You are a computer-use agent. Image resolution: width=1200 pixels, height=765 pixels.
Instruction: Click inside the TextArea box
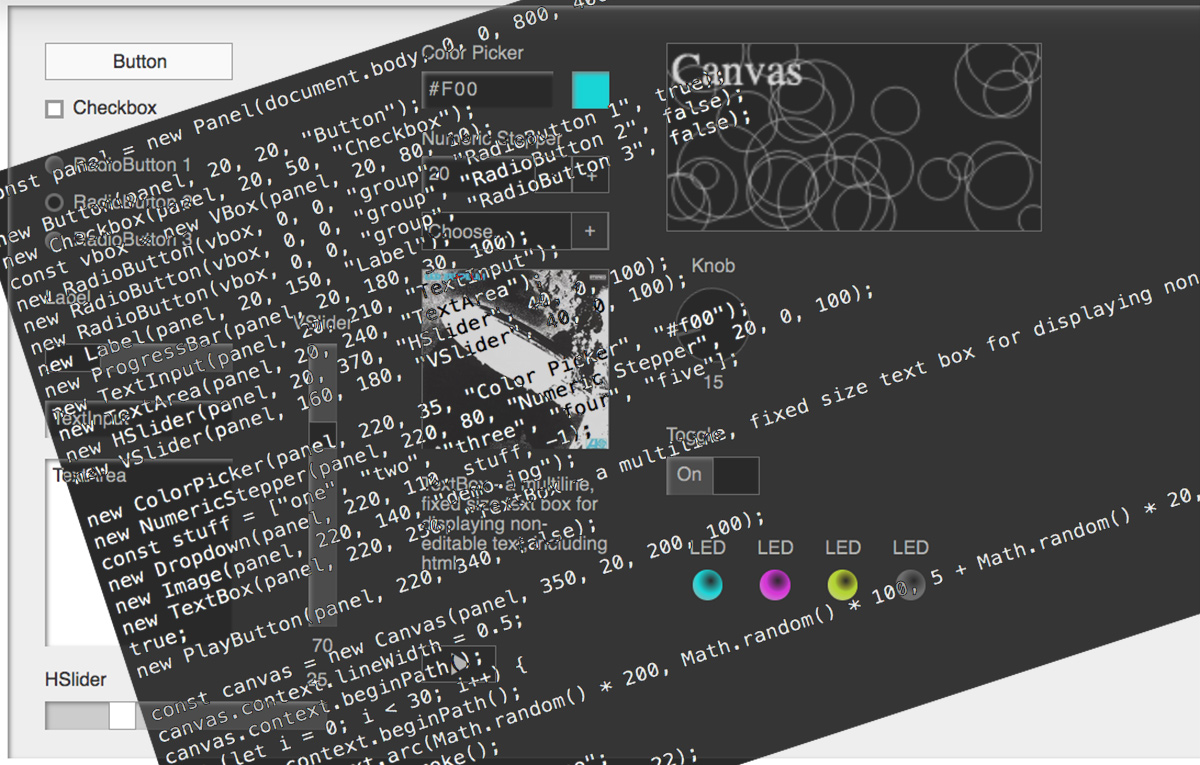[x=139, y=552]
